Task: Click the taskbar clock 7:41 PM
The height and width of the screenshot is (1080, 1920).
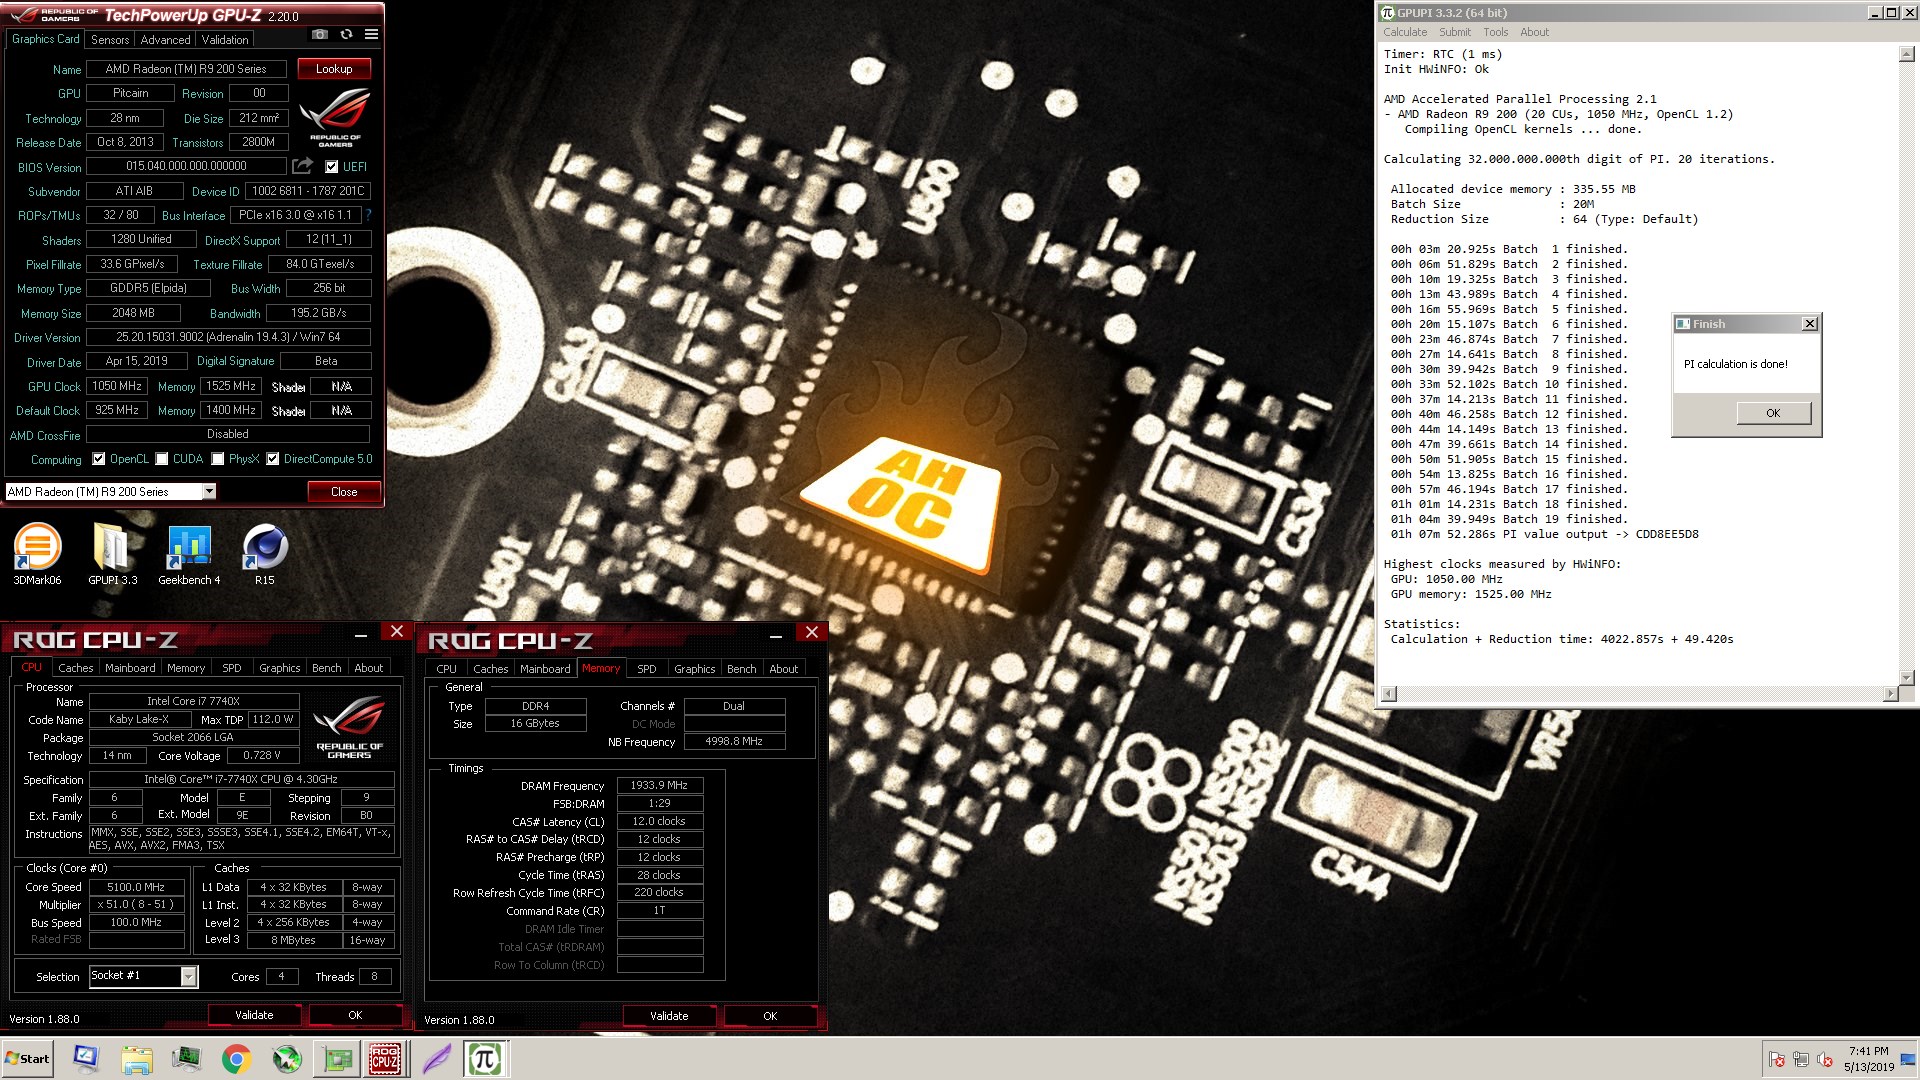Action: point(1868,1051)
